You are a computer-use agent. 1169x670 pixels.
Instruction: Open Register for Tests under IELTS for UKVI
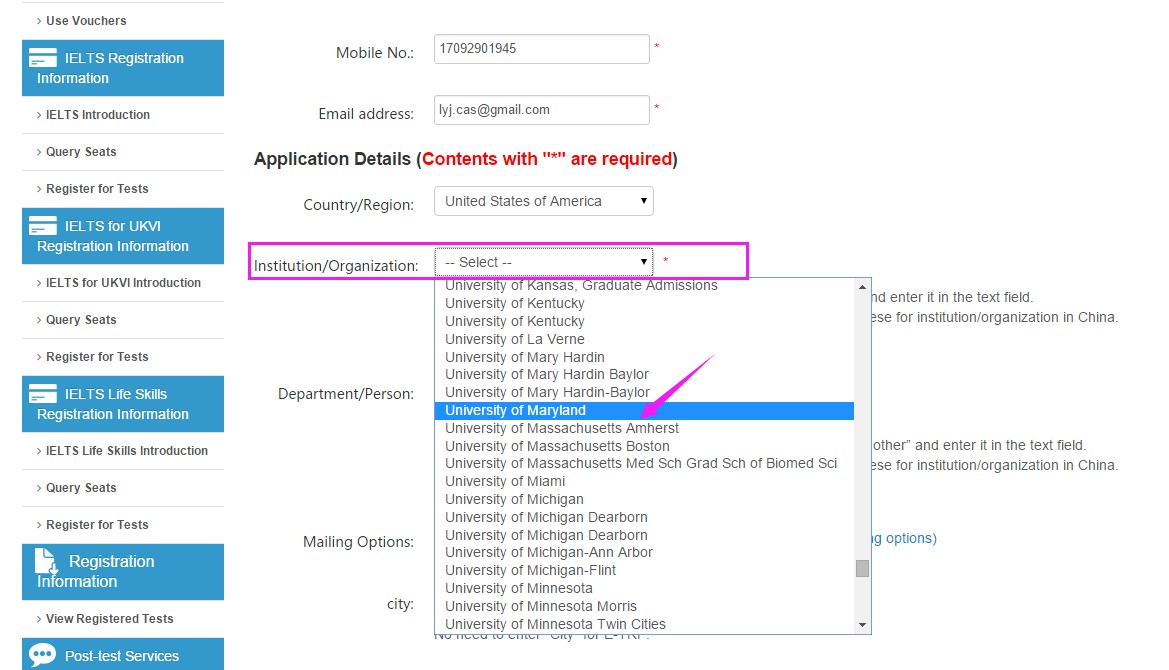coord(97,357)
